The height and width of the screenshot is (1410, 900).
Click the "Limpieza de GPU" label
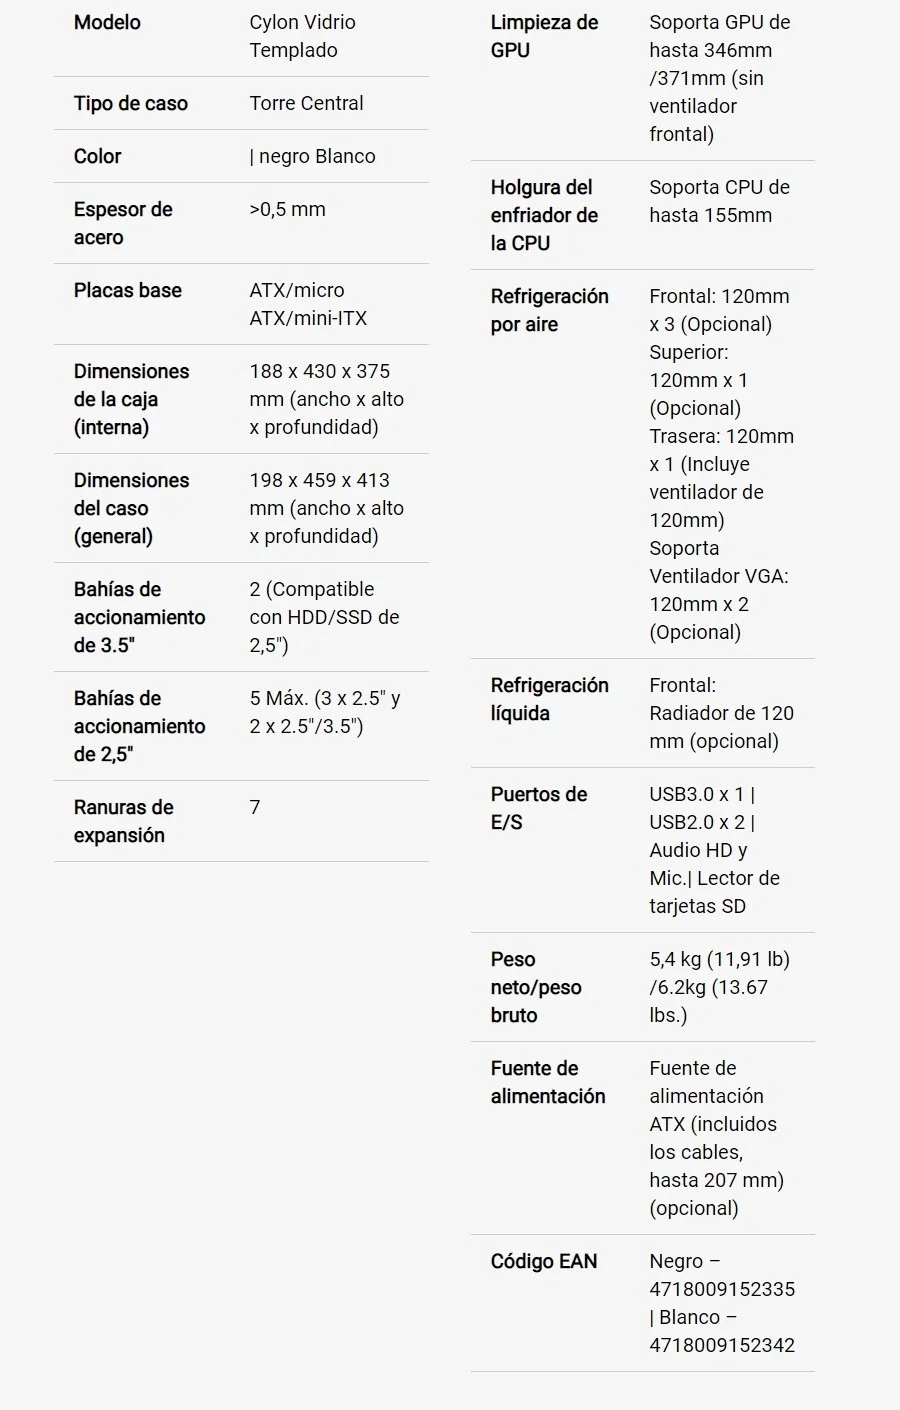click(544, 36)
